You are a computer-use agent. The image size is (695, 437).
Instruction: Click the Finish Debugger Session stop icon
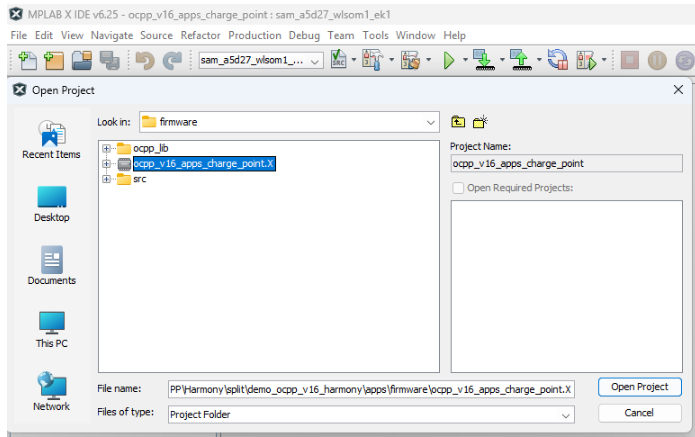629,60
